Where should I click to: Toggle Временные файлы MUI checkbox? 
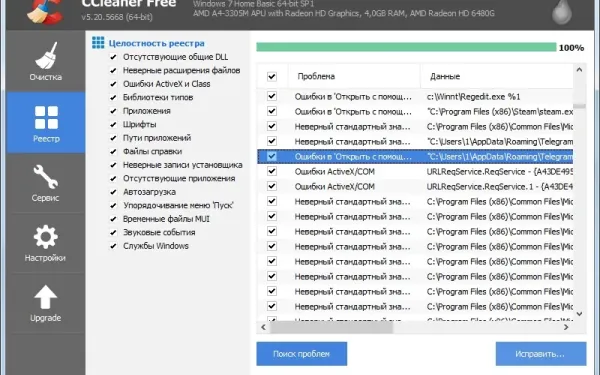coord(113,219)
